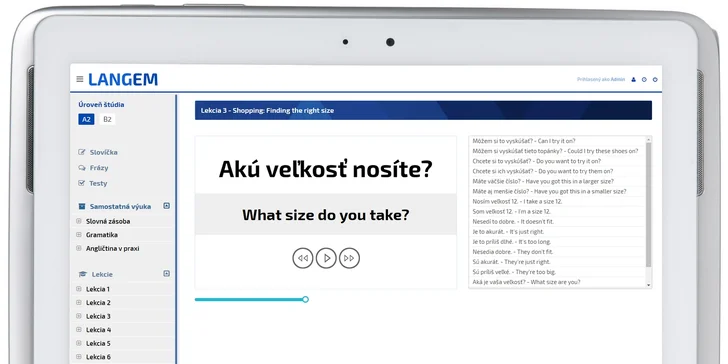728x364 pixels.
Task: Expand the Gramatika tree item
Action: click(78, 234)
